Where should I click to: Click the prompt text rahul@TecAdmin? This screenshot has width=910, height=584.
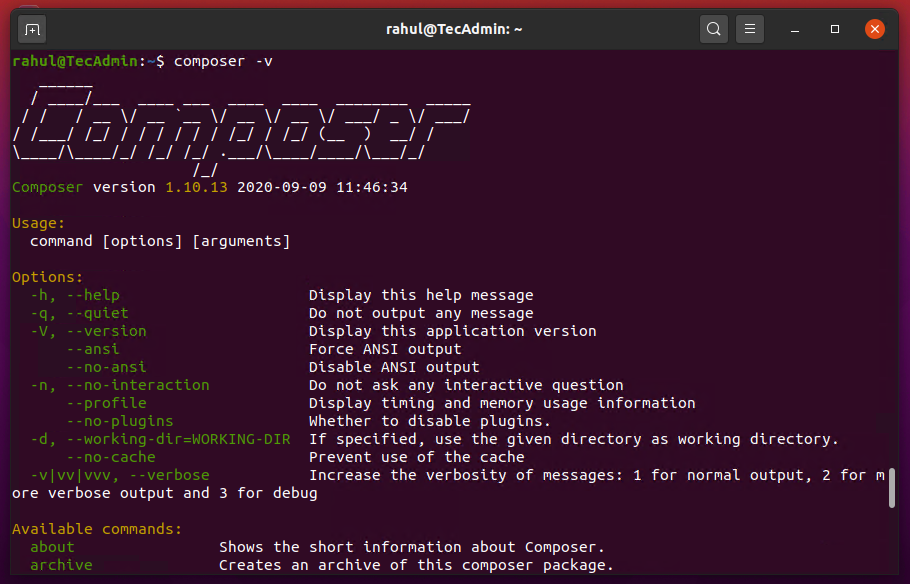(75, 61)
